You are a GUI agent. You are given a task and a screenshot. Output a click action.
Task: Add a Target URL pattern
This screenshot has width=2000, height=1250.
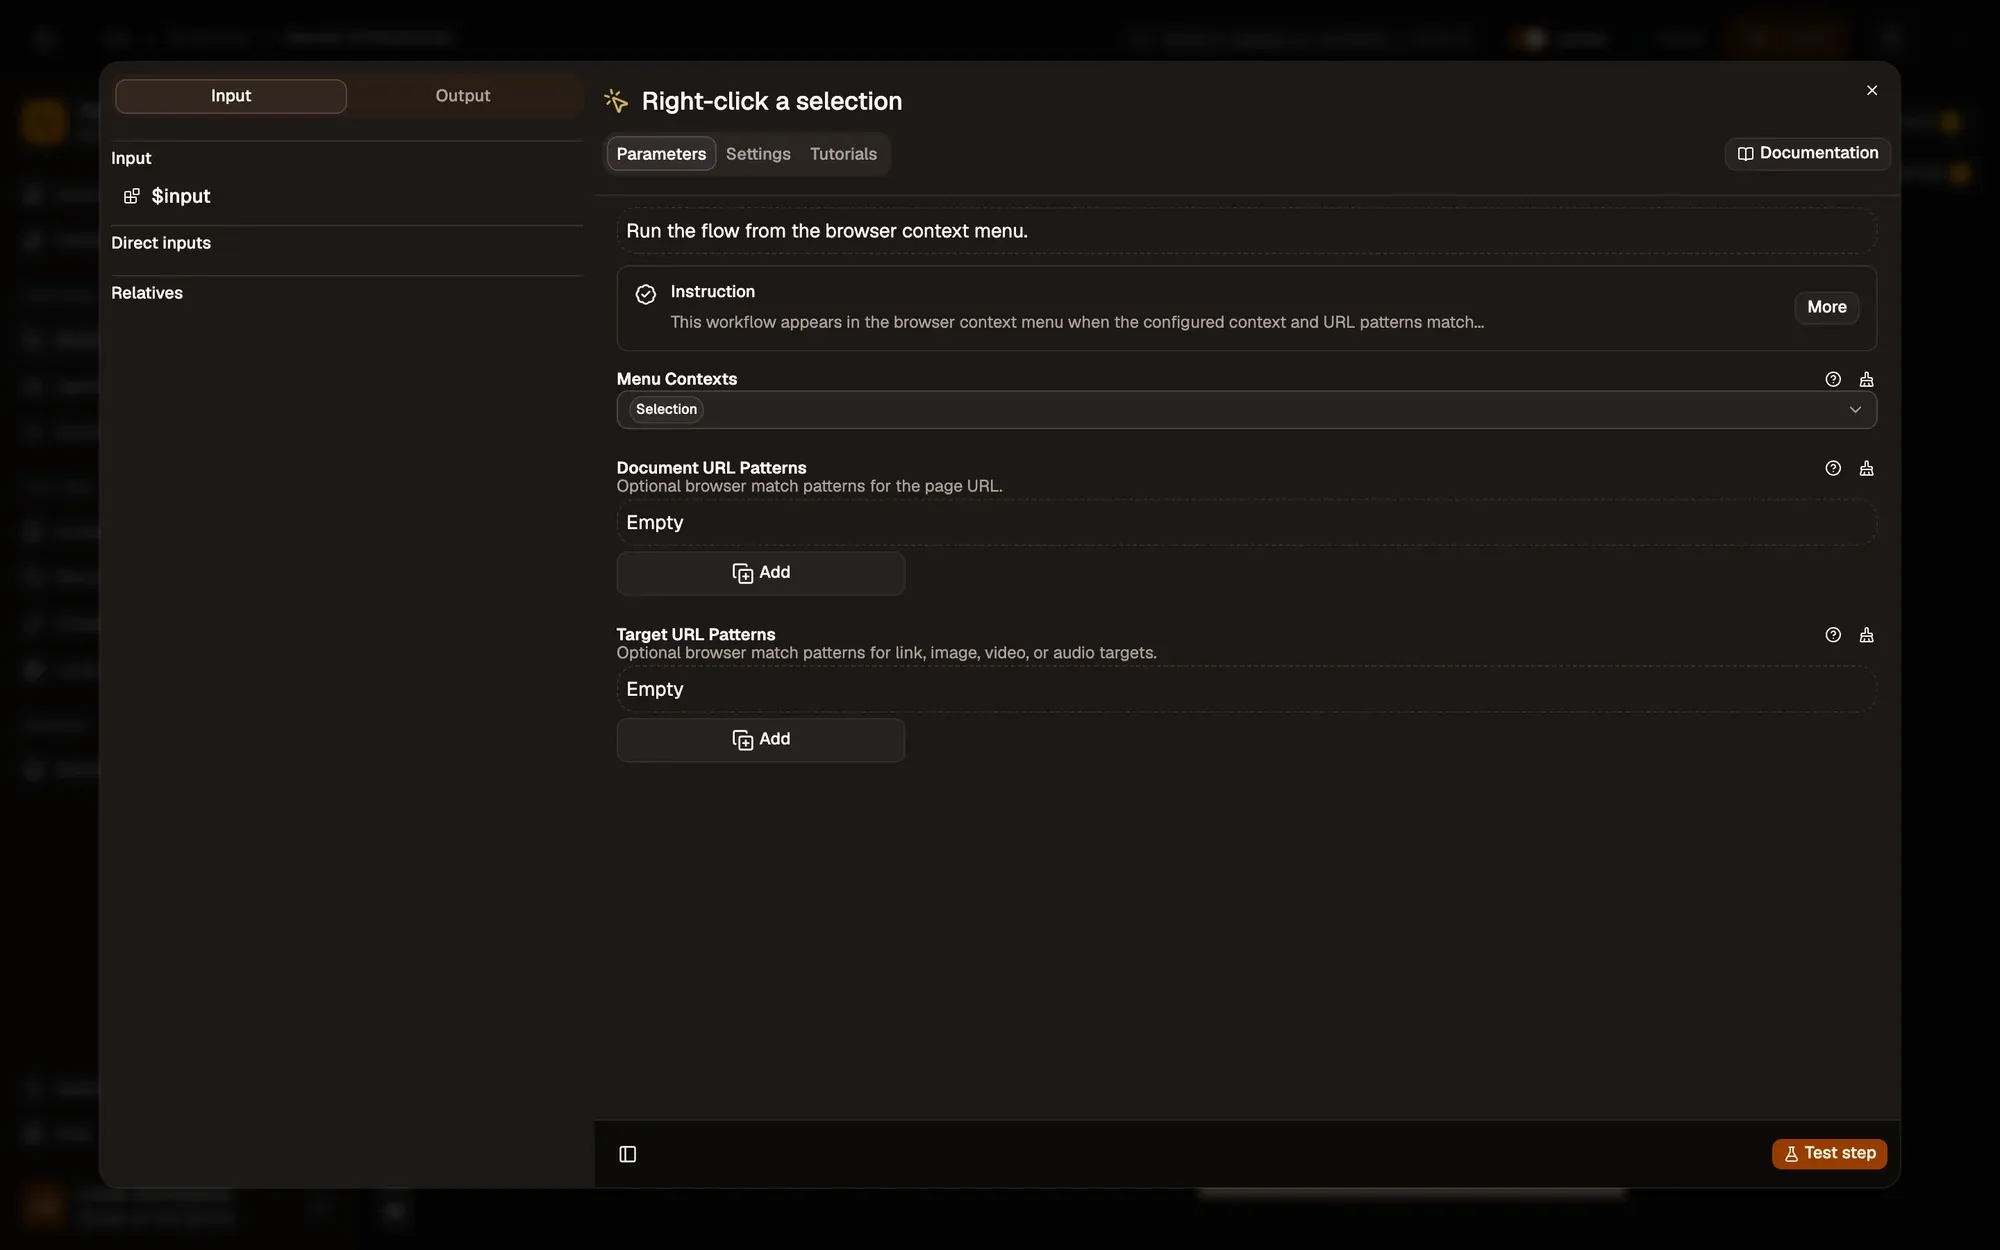[761, 740]
